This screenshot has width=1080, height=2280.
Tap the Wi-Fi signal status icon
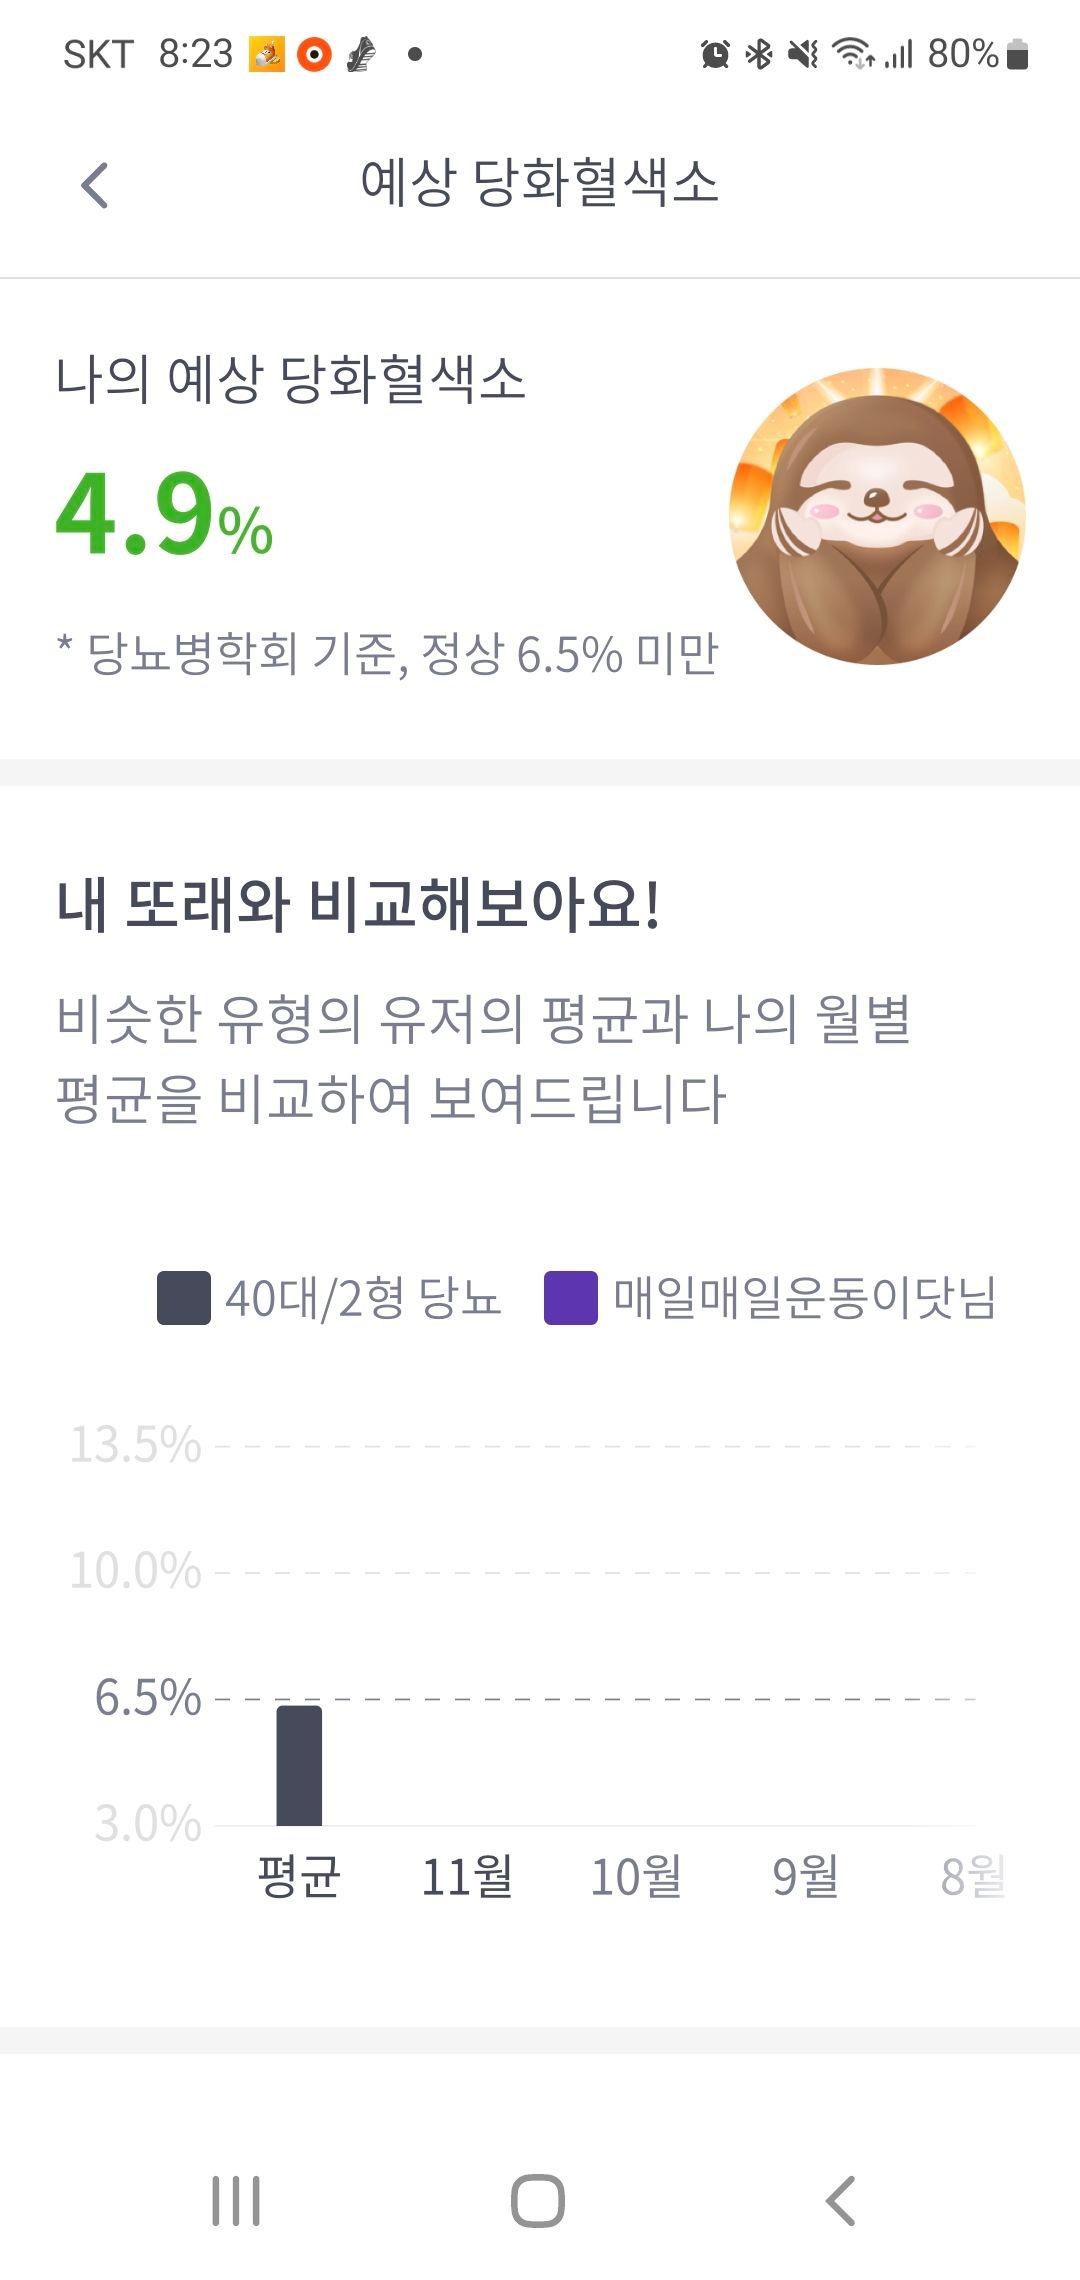(854, 54)
